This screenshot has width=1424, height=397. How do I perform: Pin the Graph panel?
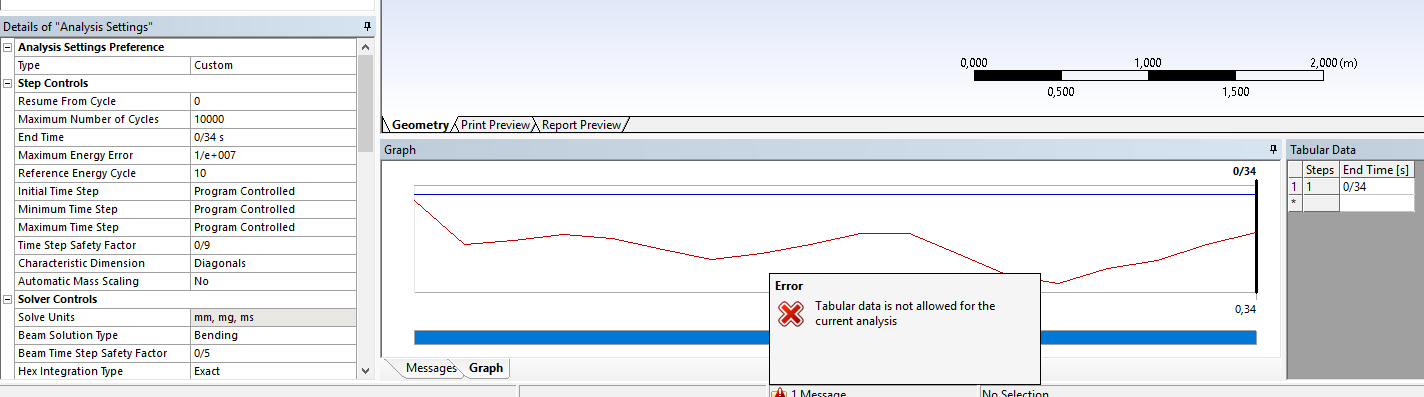(1273, 149)
